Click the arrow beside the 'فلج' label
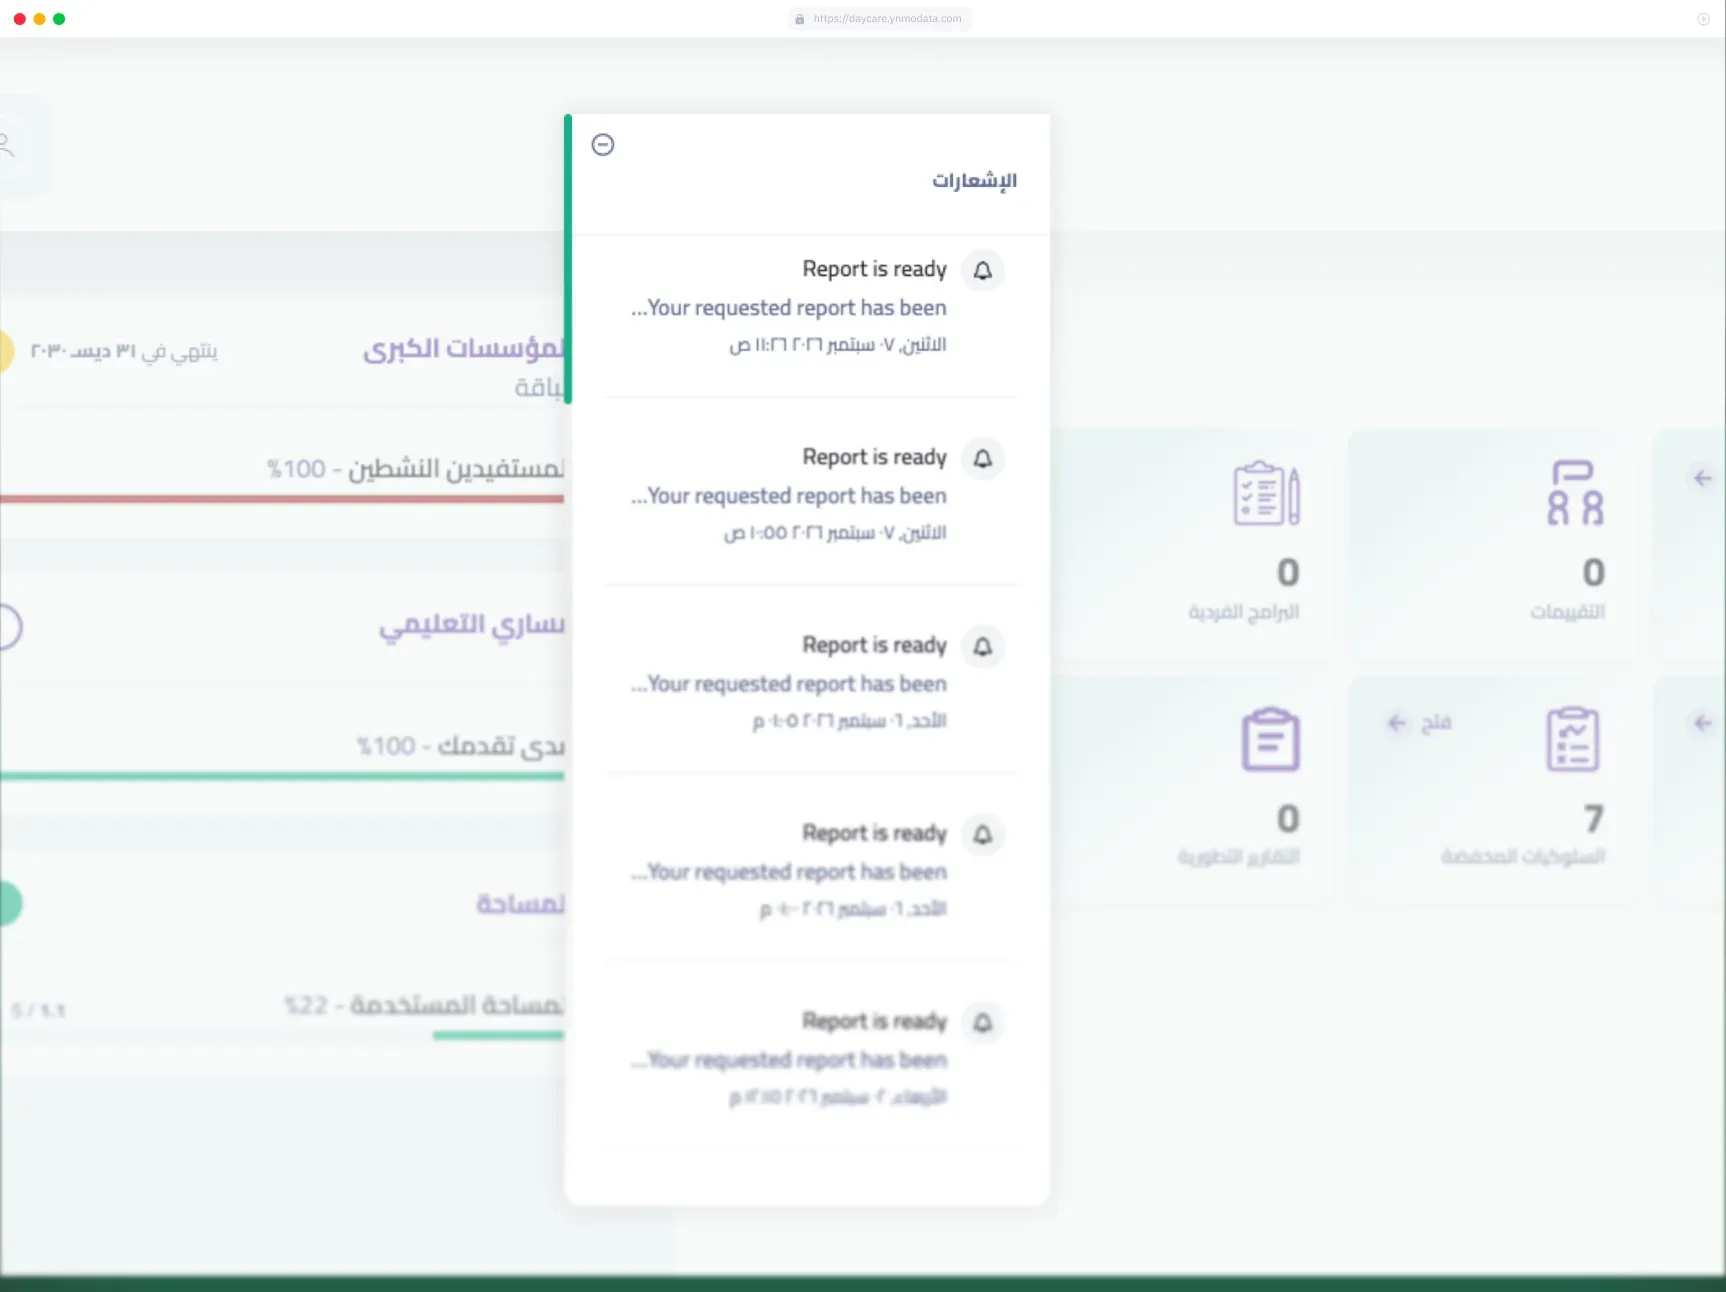Viewport: 1726px width, 1292px height. (1397, 723)
